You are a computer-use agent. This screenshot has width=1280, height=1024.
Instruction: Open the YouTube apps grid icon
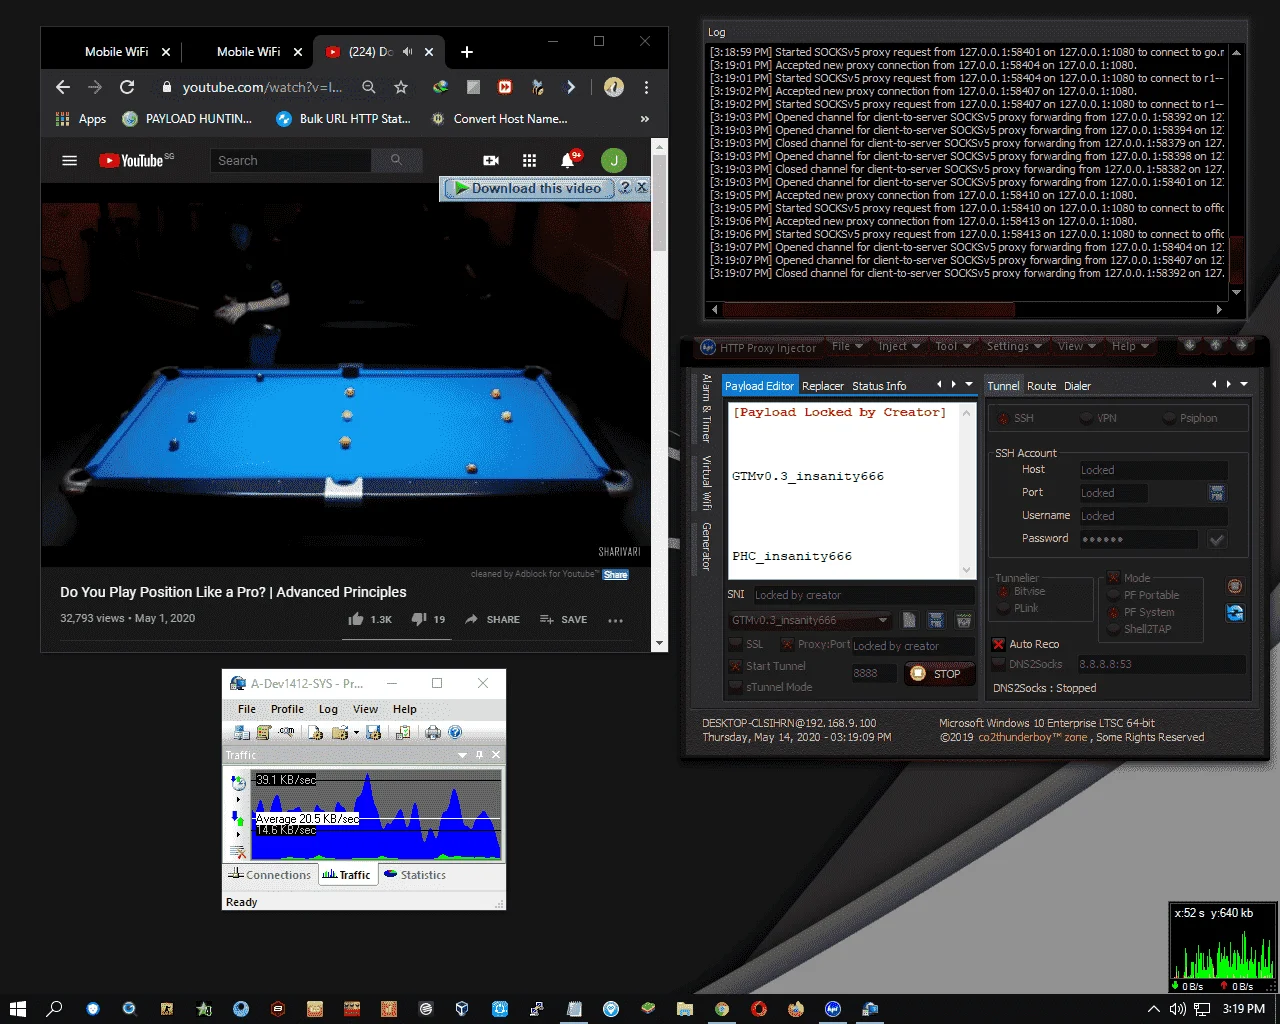coord(529,160)
